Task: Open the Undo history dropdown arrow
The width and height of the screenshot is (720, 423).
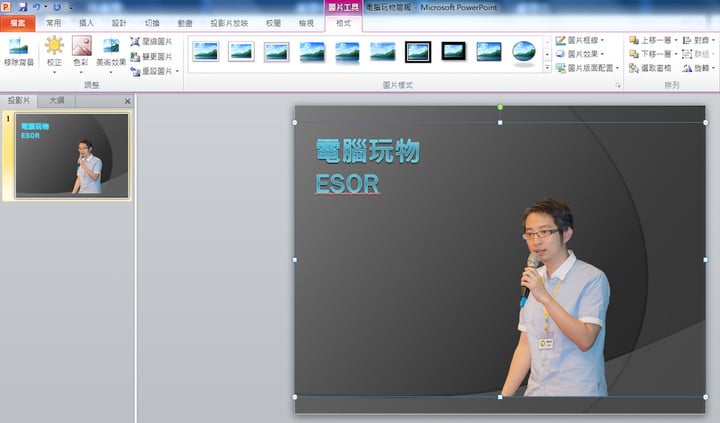Action: click(45, 7)
